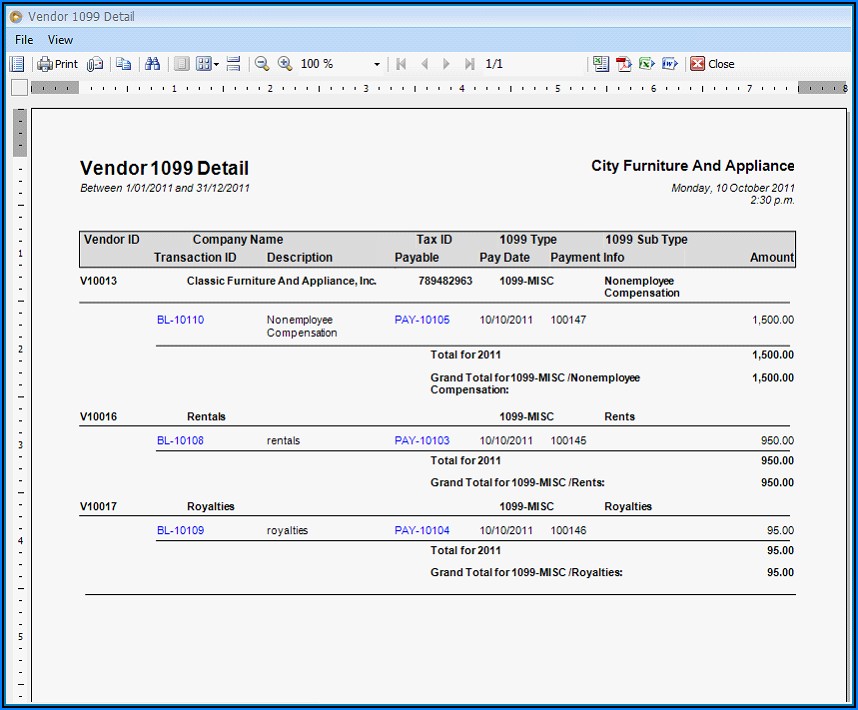Screen dimensions: 858x710
Task: Click the send report attachment icon
Action: click(x=95, y=64)
